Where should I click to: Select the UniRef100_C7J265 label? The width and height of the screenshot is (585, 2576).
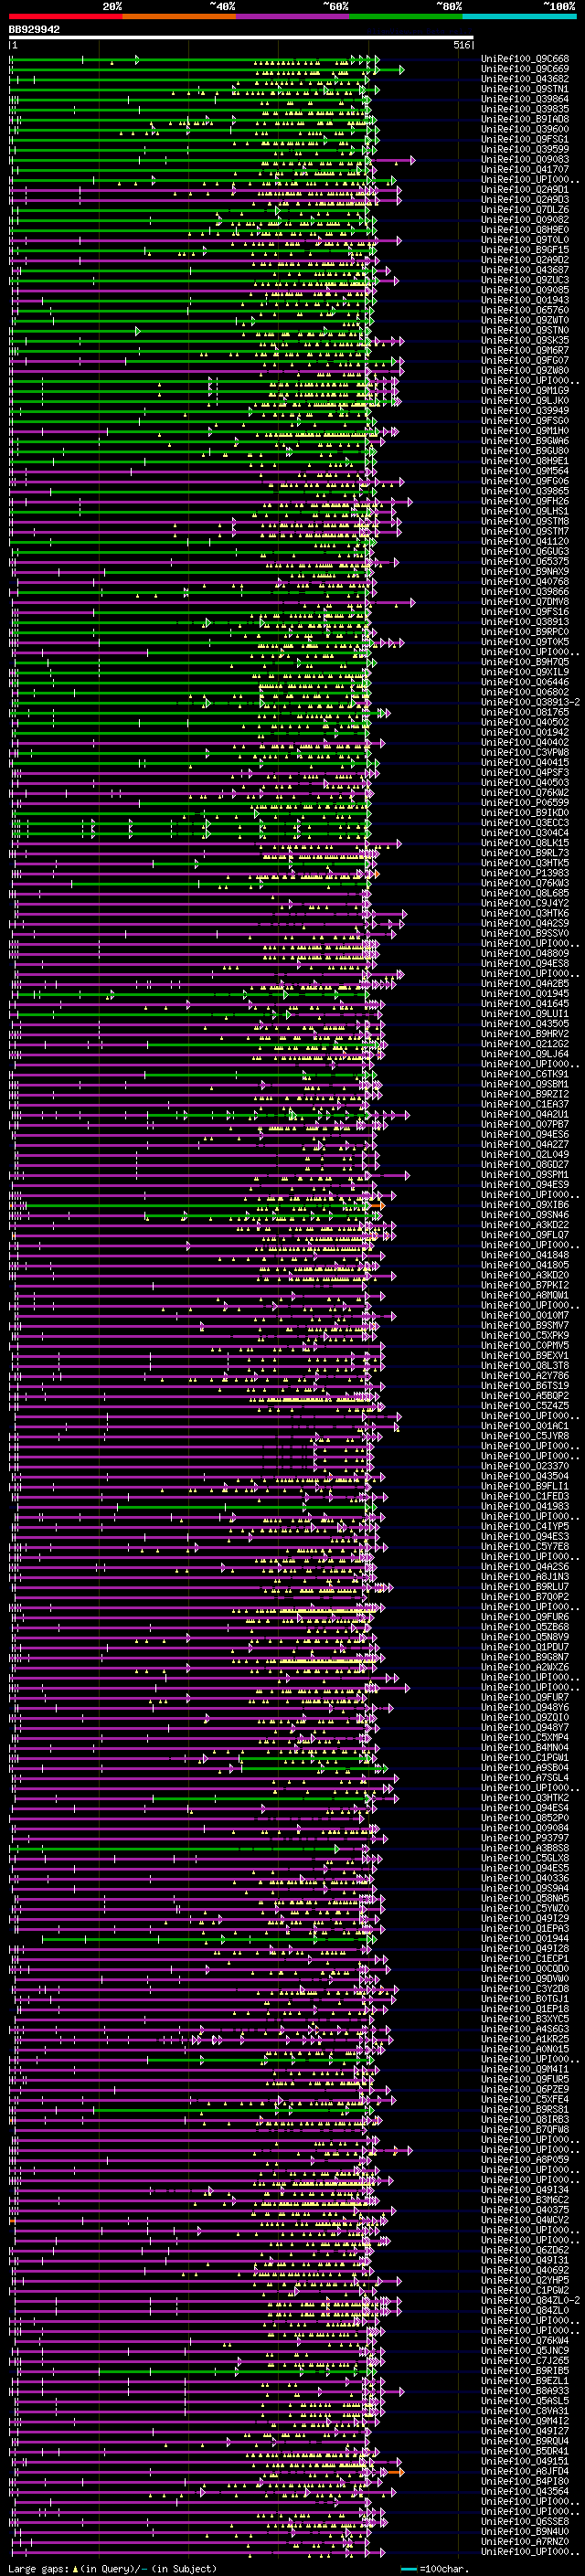(525, 2361)
